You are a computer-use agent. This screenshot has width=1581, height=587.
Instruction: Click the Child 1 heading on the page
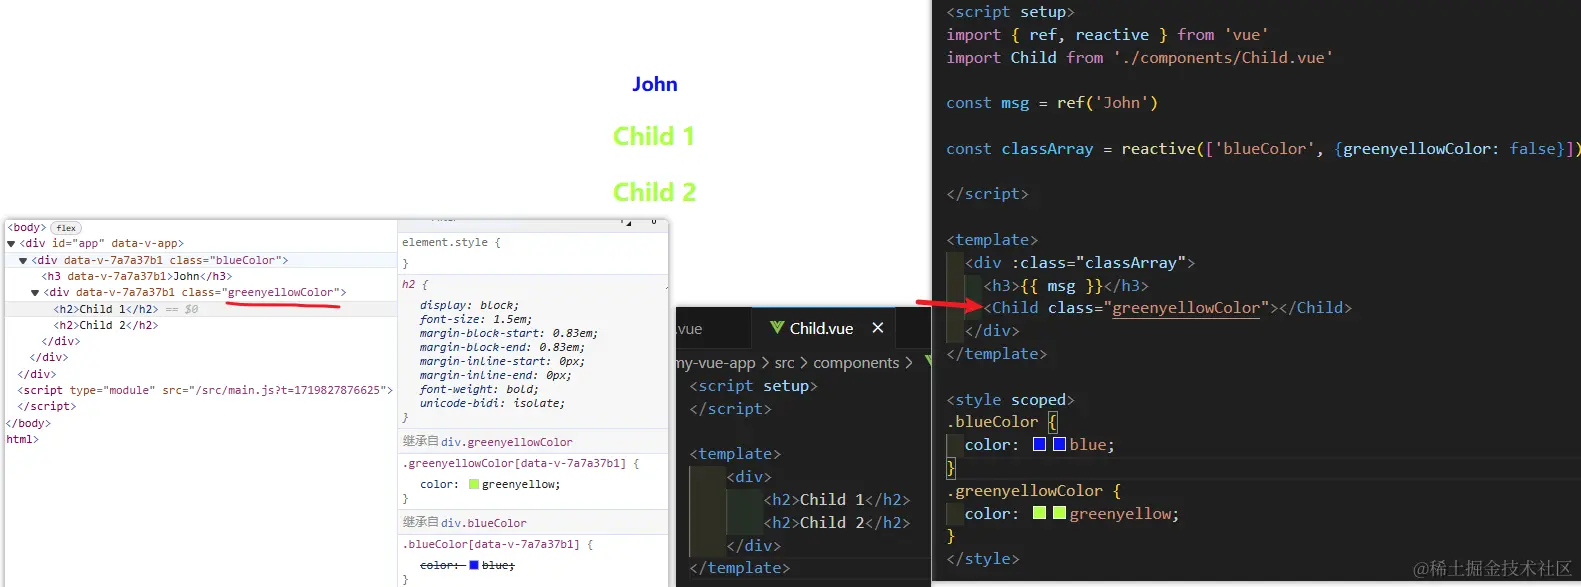pyautogui.click(x=654, y=136)
